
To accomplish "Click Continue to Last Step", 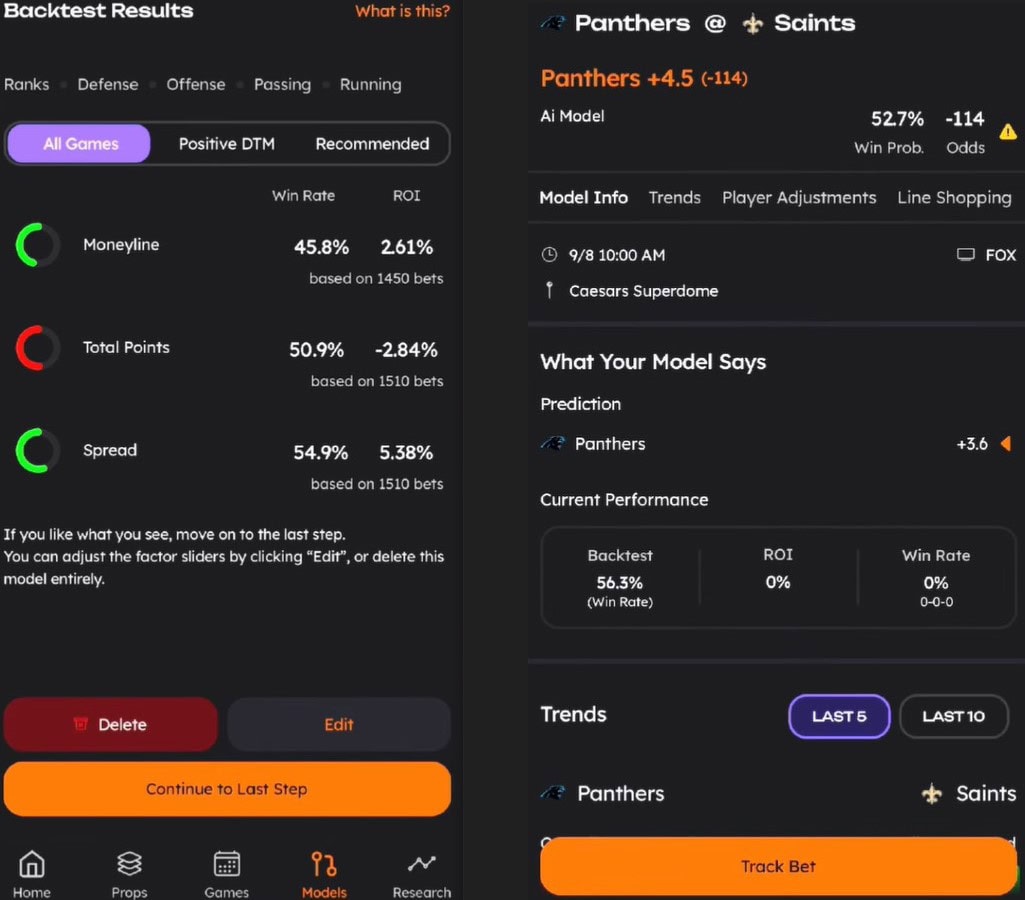I will click(227, 789).
